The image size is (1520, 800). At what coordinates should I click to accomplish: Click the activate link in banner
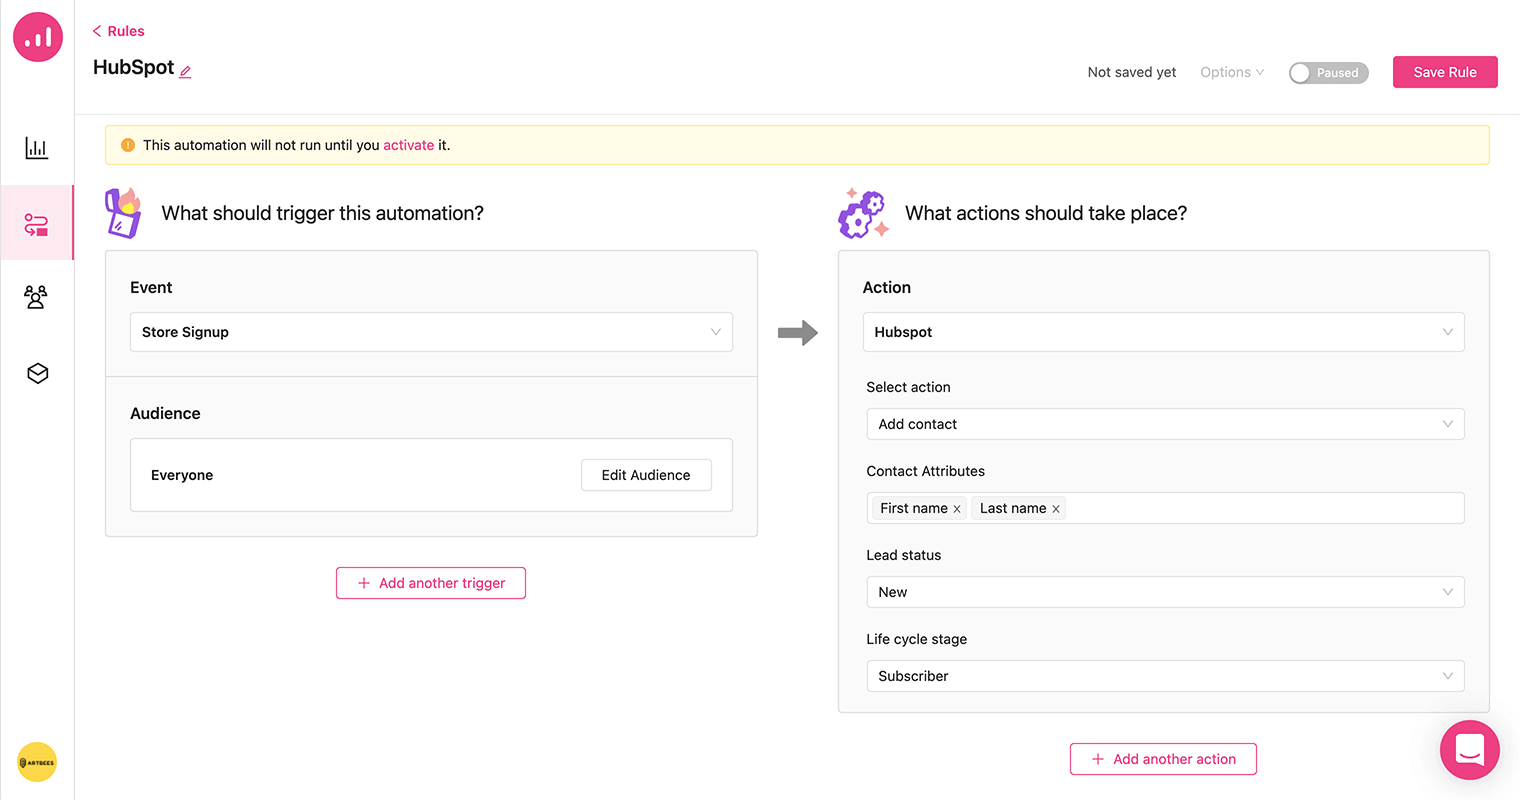[x=408, y=145]
